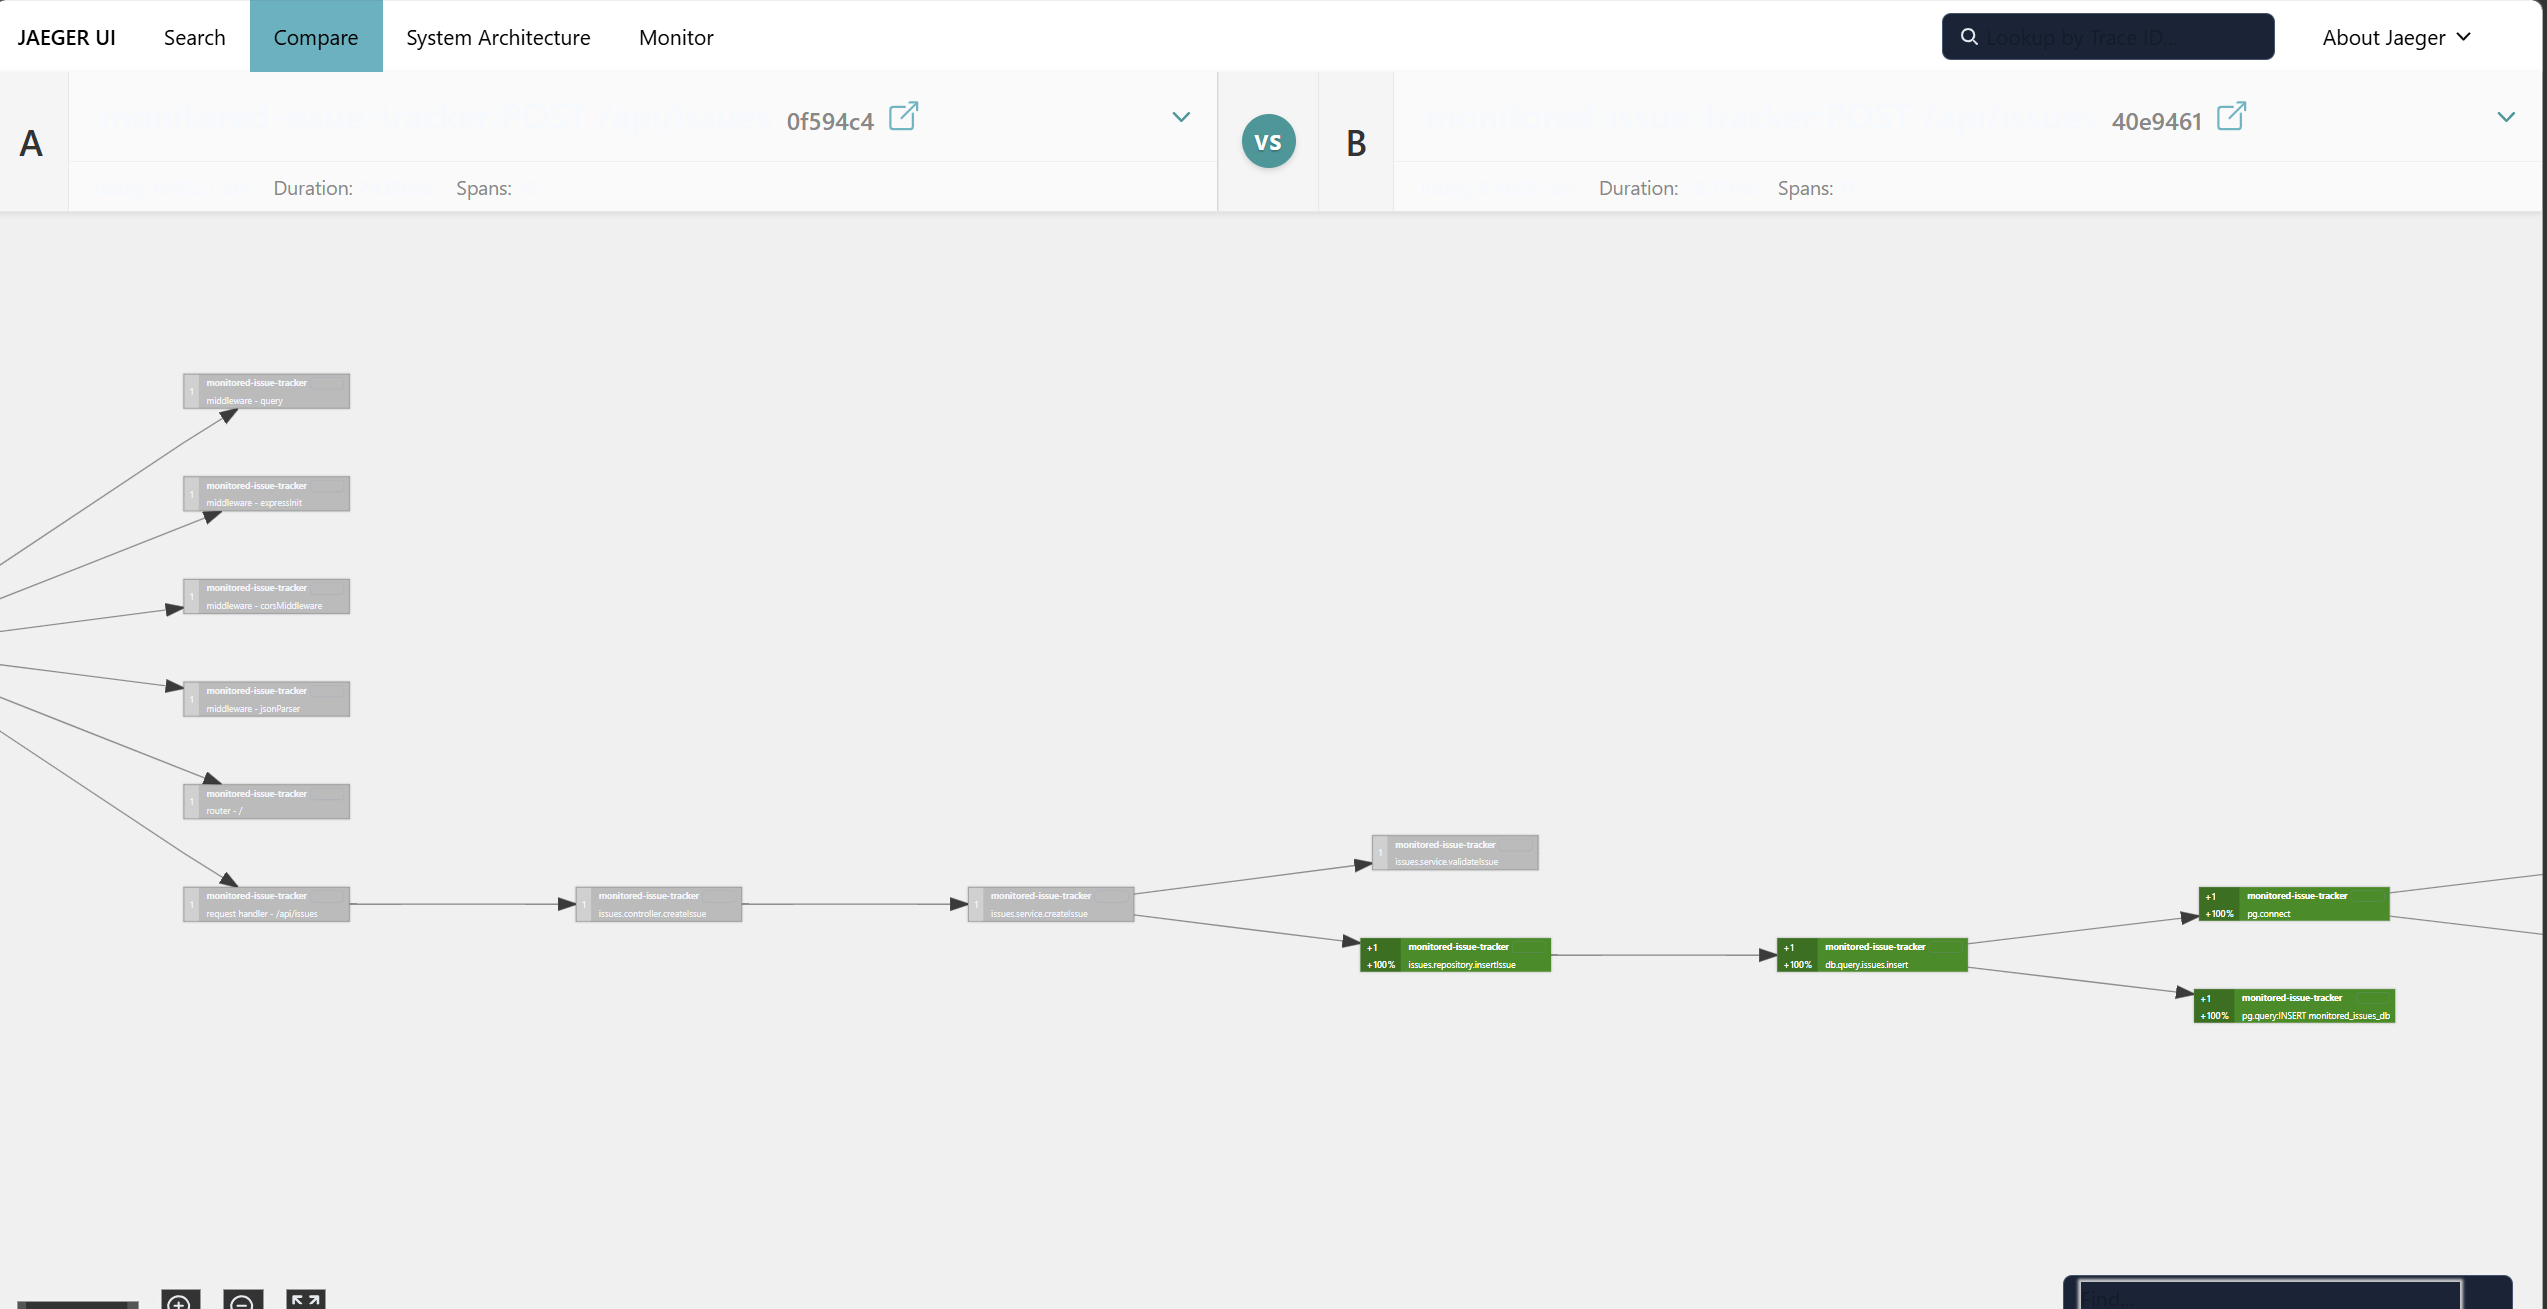
Task: Click the JAEGER UI home link
Action: click(x=66, y=37)
